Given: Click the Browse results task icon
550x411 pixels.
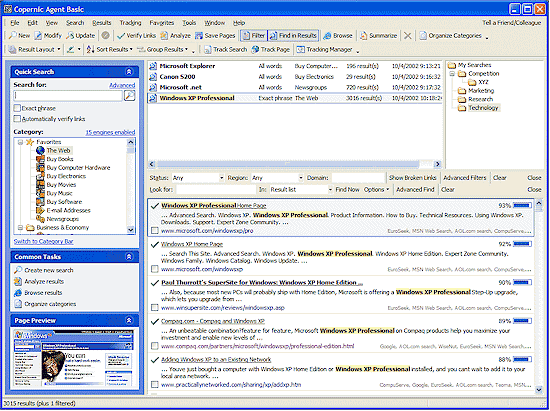Looking at the screenshot, I should pos(18,292).
